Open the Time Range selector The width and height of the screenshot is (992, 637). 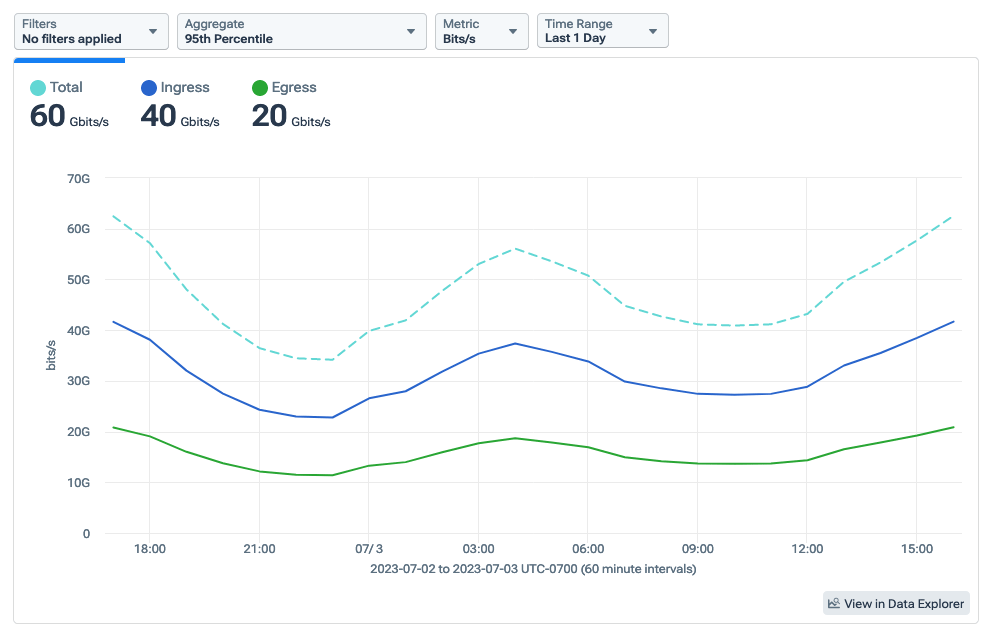[602, 31]
